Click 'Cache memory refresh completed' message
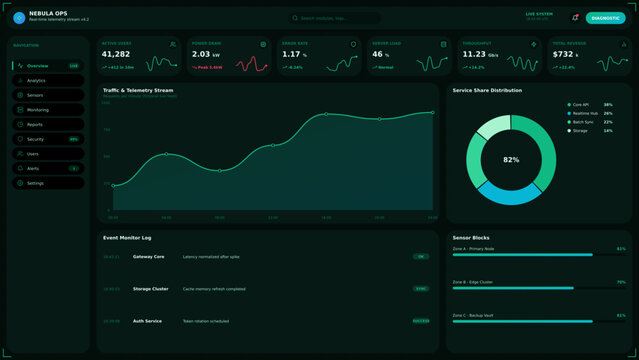Image resolution: width=639 pixels, height=360 pixels. pyautogui.click(x=214, y=289)
